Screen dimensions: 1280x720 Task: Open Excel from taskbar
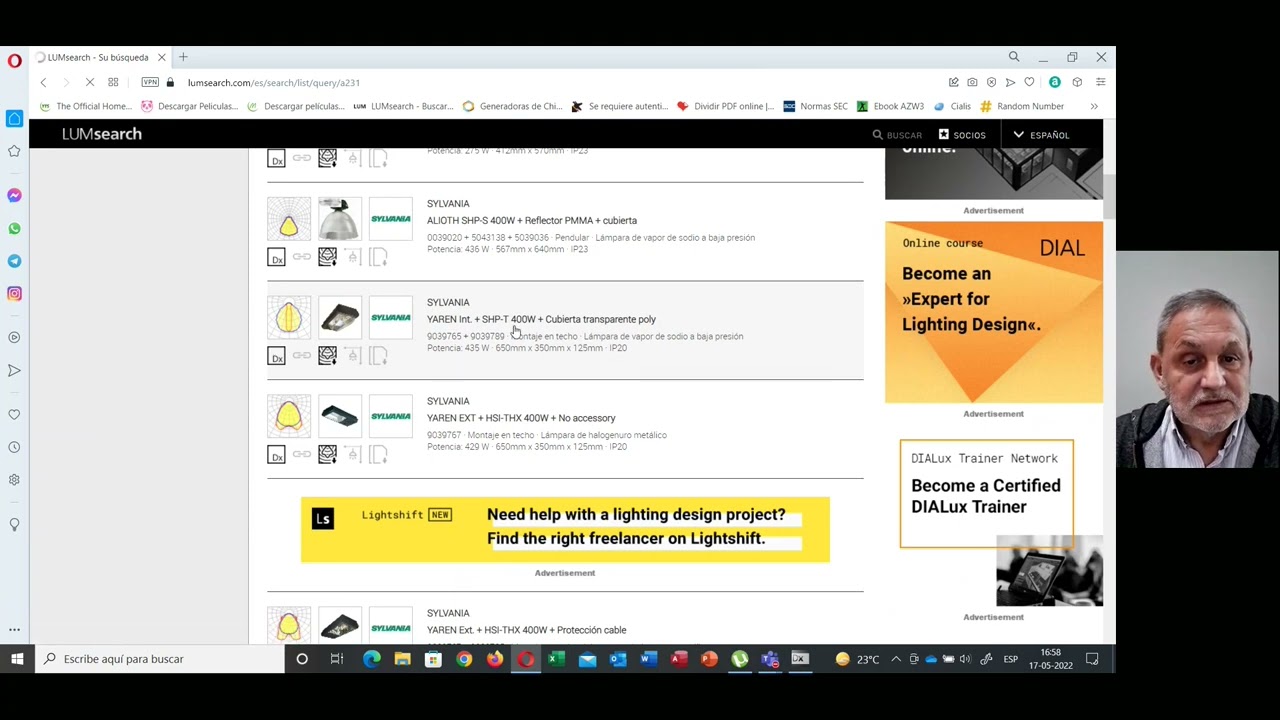pos(556,659)
